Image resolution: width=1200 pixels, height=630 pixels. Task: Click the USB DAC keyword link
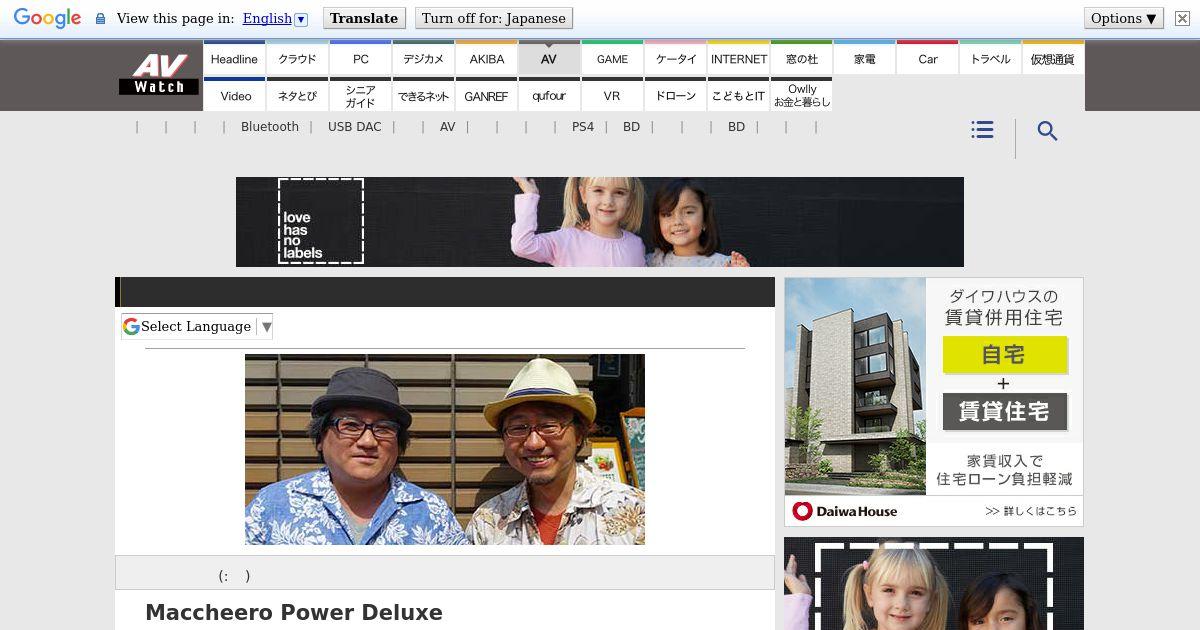(x=354, y=127)
